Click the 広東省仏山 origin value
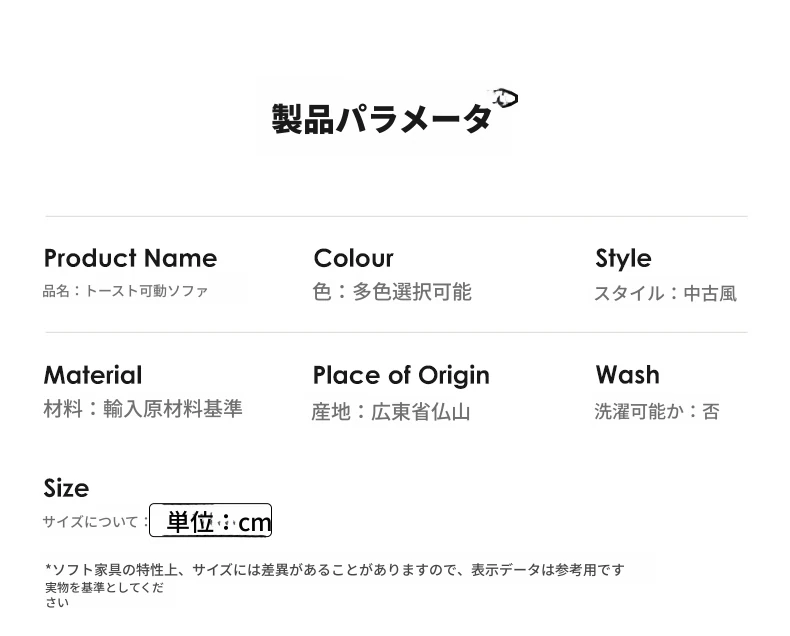Screen dimensions: 790x636 420,411
